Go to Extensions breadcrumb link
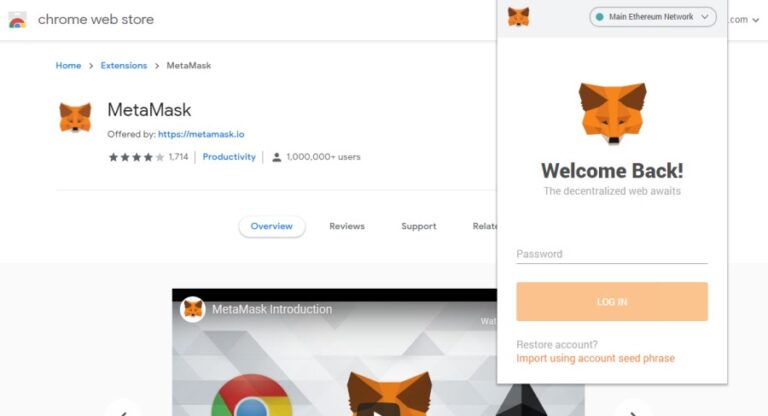 click(124, 66)
